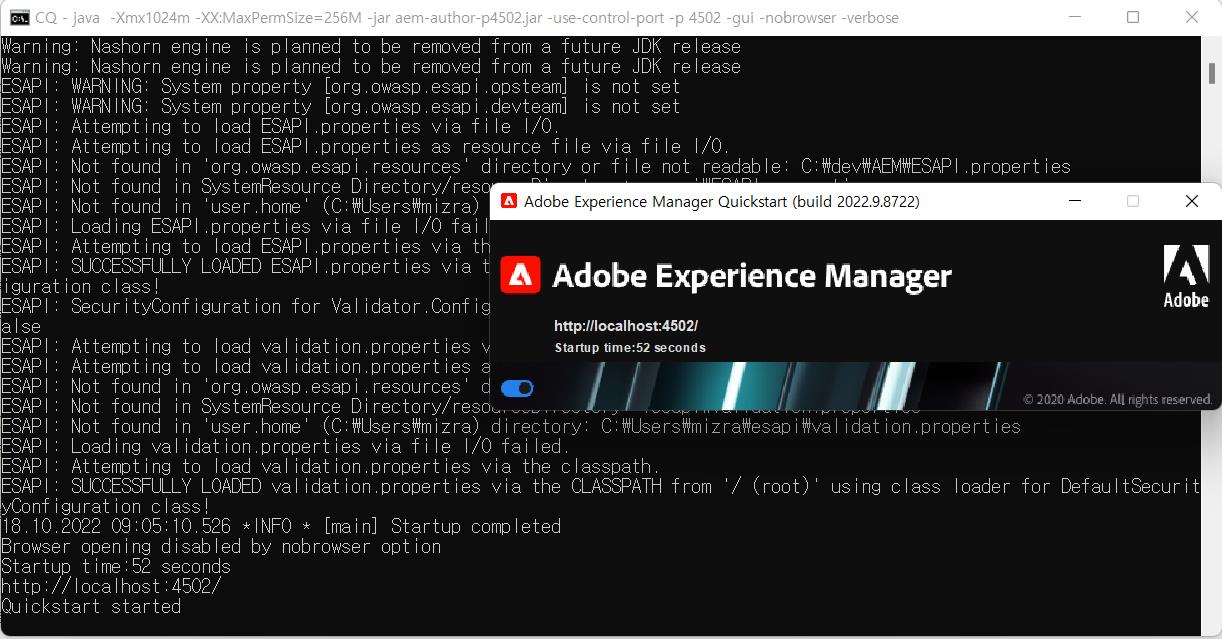
Task: Click 'SecurityConfiguration for Validator' console line
Action: (x=245, y=306)
